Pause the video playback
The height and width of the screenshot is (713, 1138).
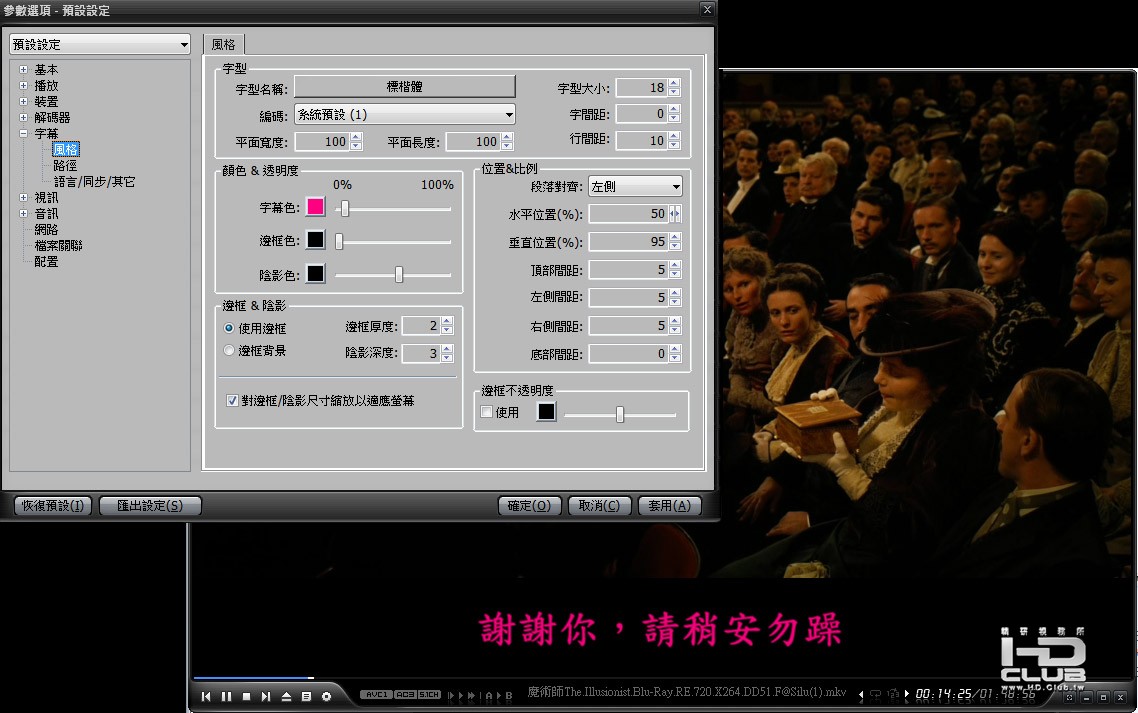pyautogui.click(x=226, y=696)
